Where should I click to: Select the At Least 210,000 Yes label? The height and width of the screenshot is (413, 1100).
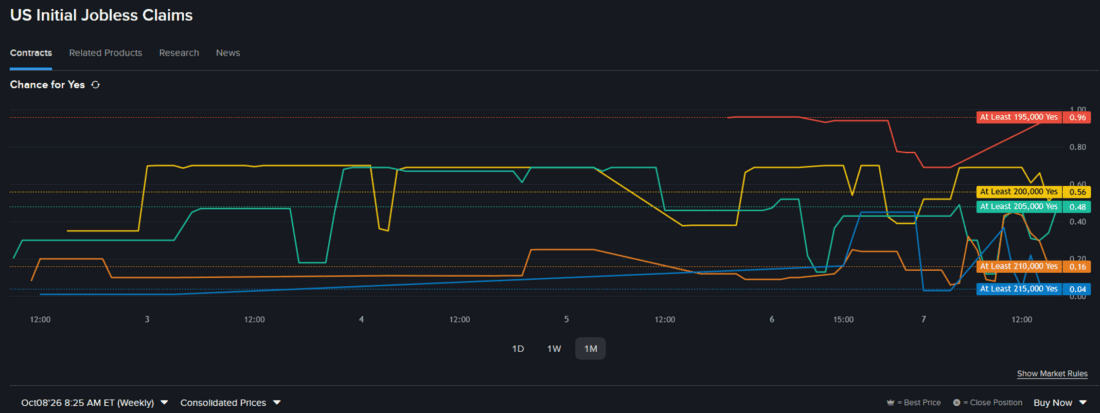pyautogui.click(x=1018, y=266)
